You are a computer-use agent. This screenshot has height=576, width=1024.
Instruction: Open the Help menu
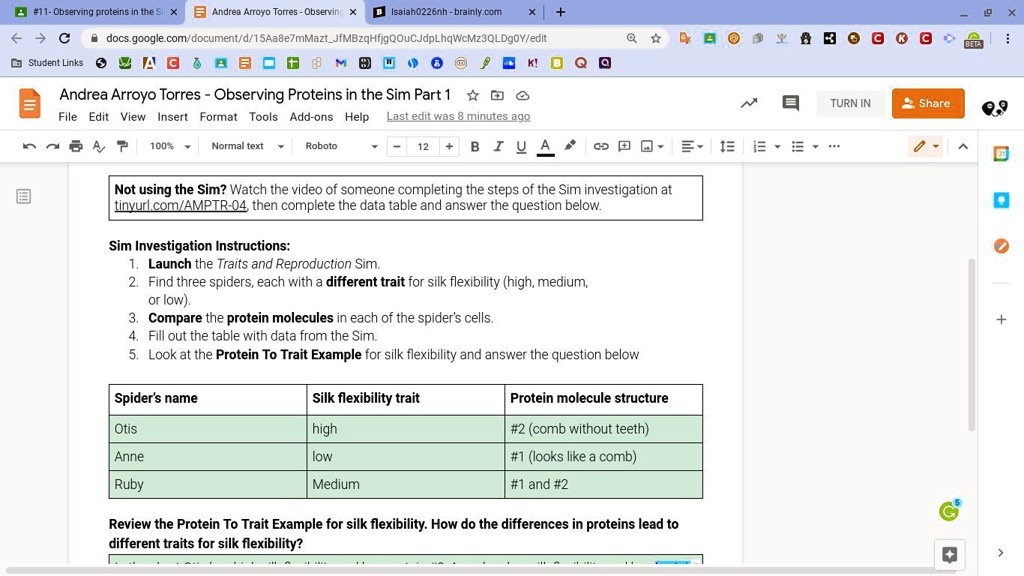[x=357, y=117]
